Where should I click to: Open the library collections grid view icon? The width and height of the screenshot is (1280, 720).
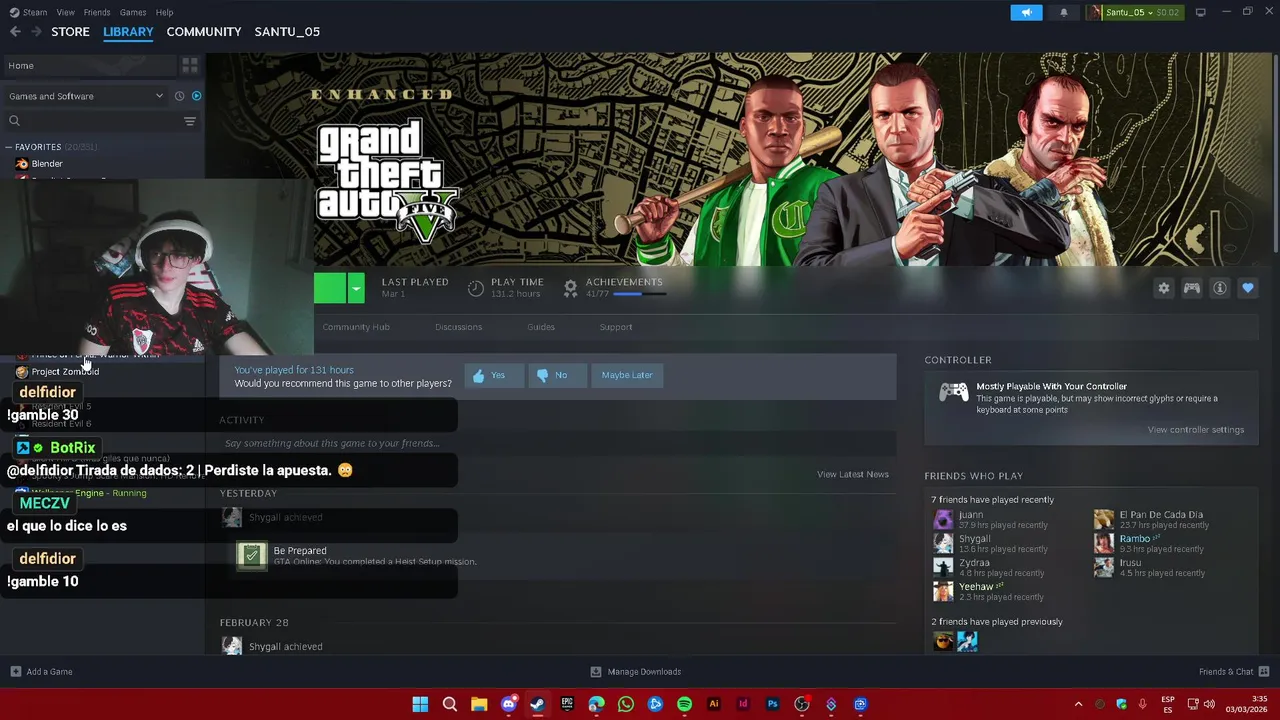(x=190, y=65)
